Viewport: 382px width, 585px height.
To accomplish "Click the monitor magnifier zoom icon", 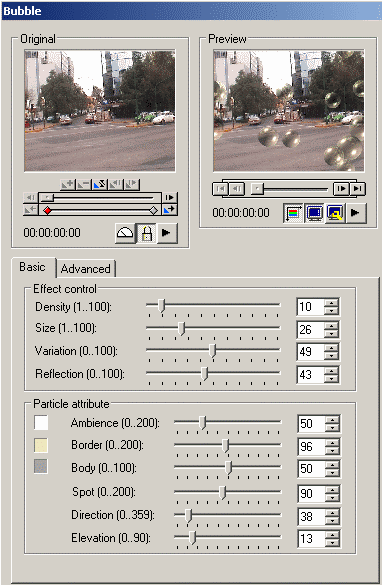I will pyautogui.click(x=335, y=213).
